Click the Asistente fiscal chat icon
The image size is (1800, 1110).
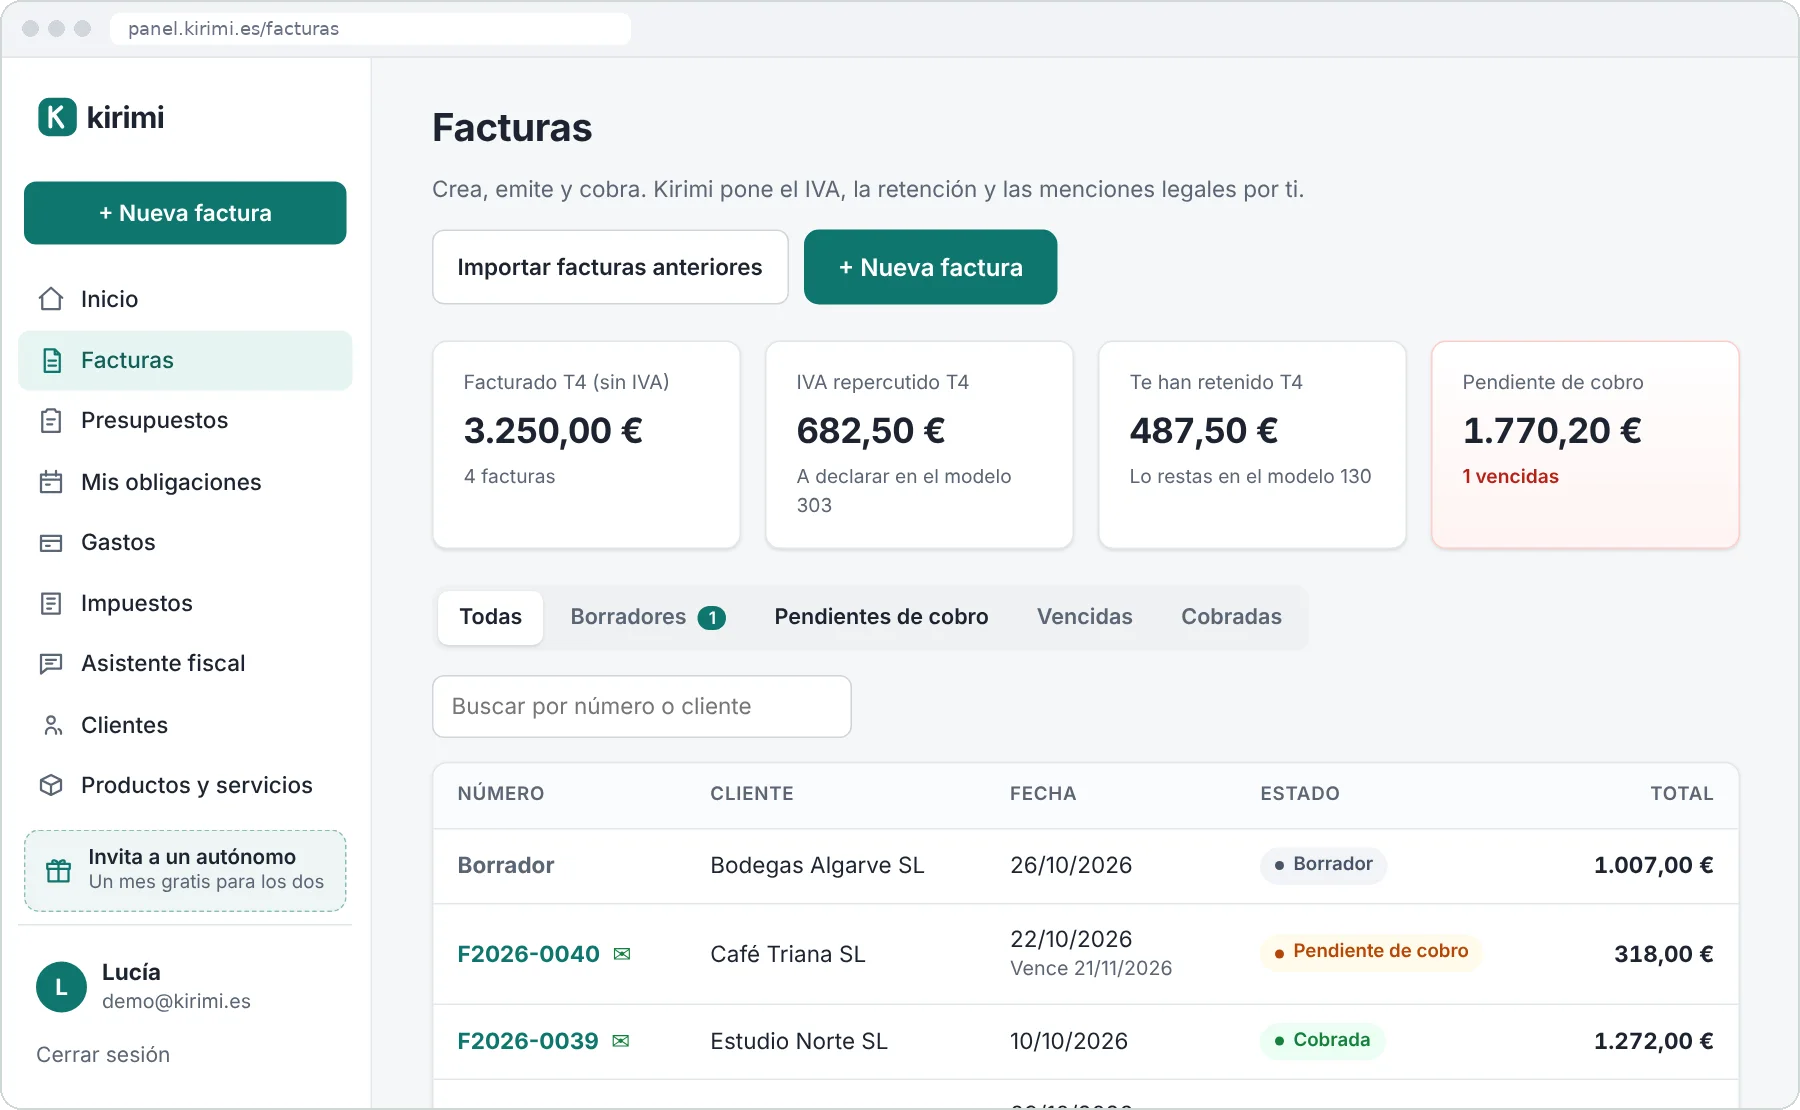click(x=51, y=664)
